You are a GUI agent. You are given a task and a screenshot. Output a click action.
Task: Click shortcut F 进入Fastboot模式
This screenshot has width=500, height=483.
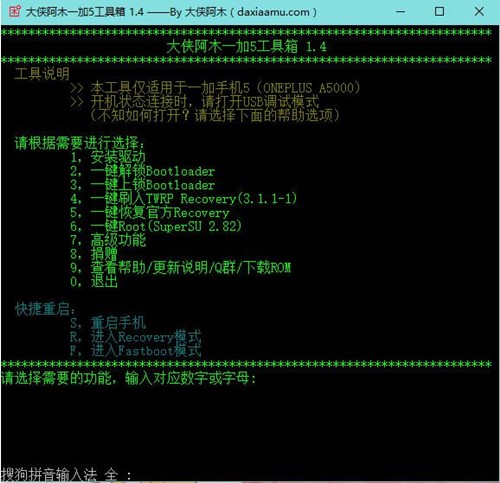pos(136,351)
